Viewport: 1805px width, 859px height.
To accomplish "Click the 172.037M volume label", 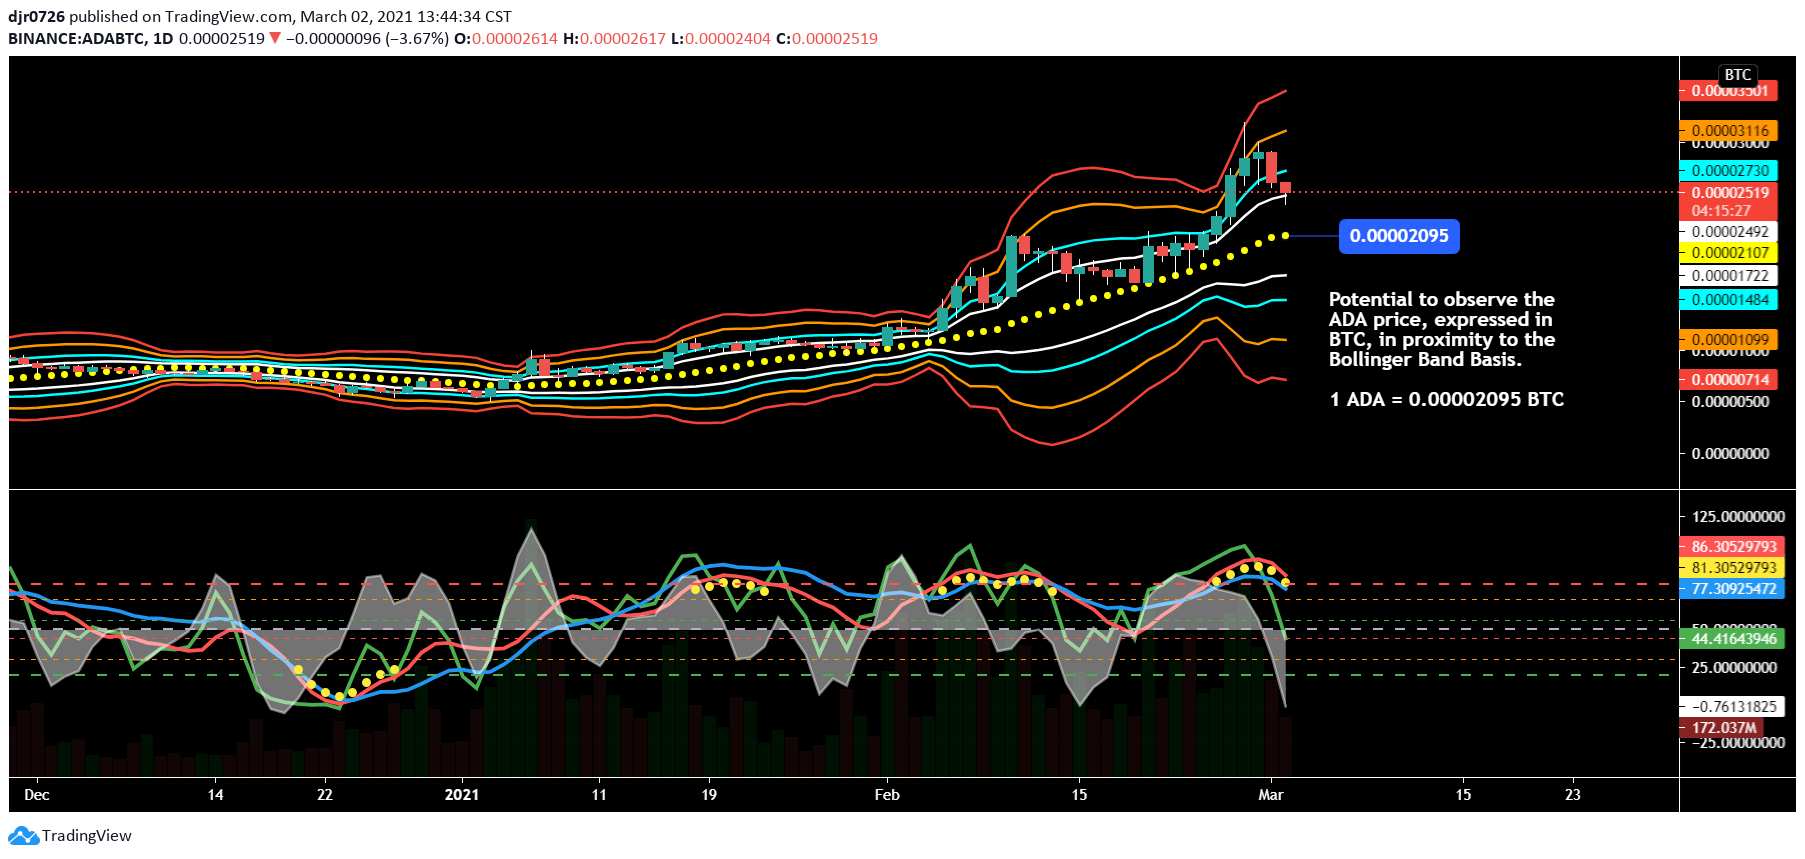I will coord(1723,728).
